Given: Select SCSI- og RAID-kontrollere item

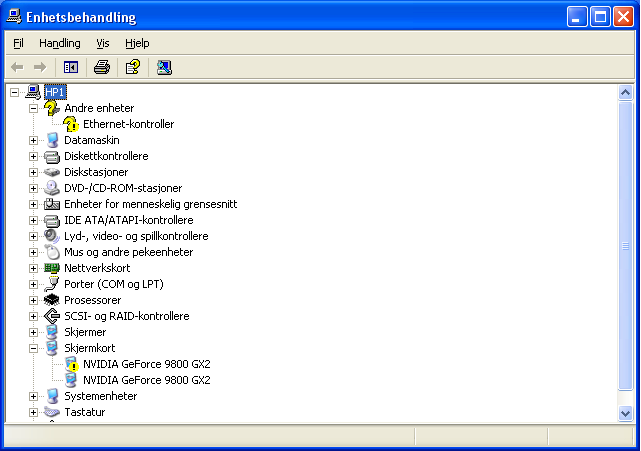Looking at the screenshot, I should point(126,316).
